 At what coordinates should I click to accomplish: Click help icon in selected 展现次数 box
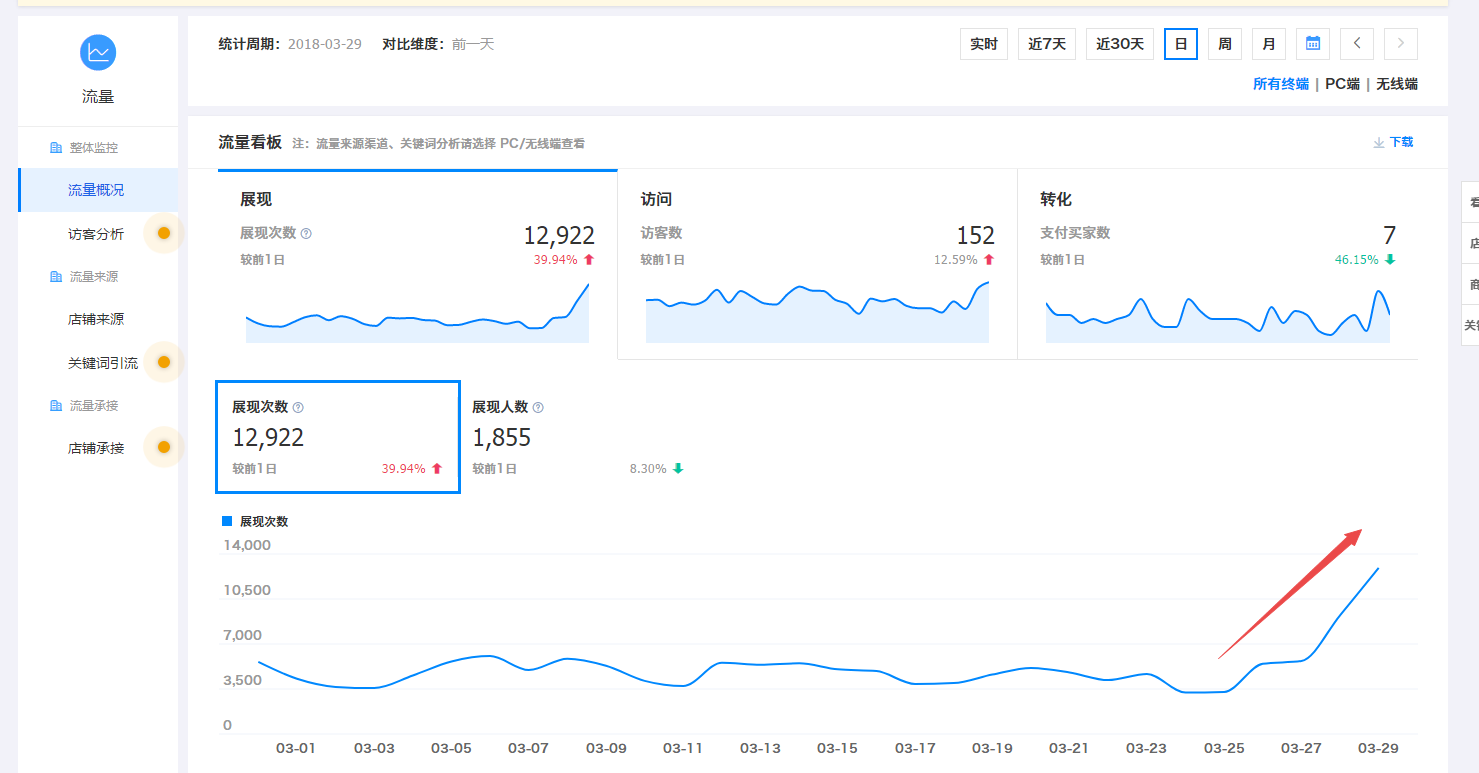click(x=298, y=407)
